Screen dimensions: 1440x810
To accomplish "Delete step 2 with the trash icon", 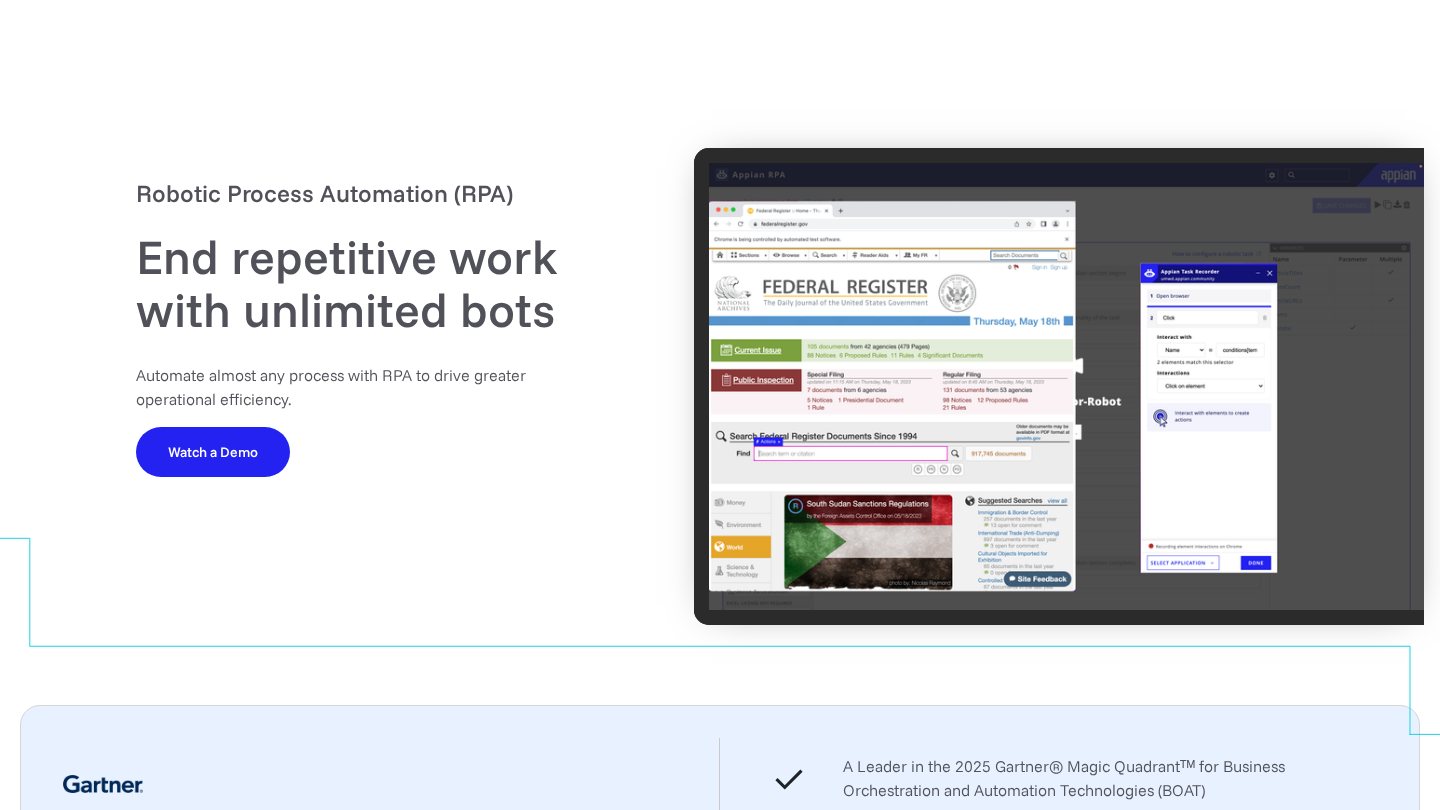I will point(1265,318).
